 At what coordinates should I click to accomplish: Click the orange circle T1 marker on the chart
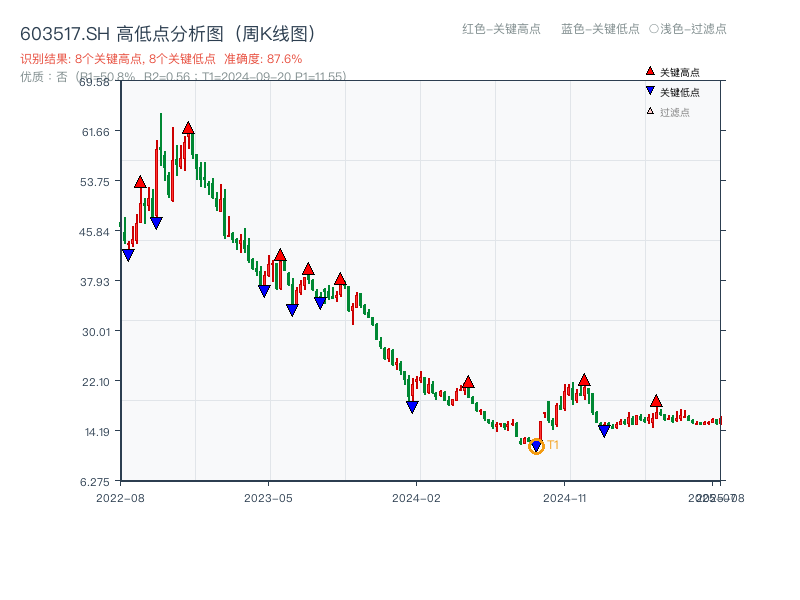pyautogui.click(x=537, y=447)
